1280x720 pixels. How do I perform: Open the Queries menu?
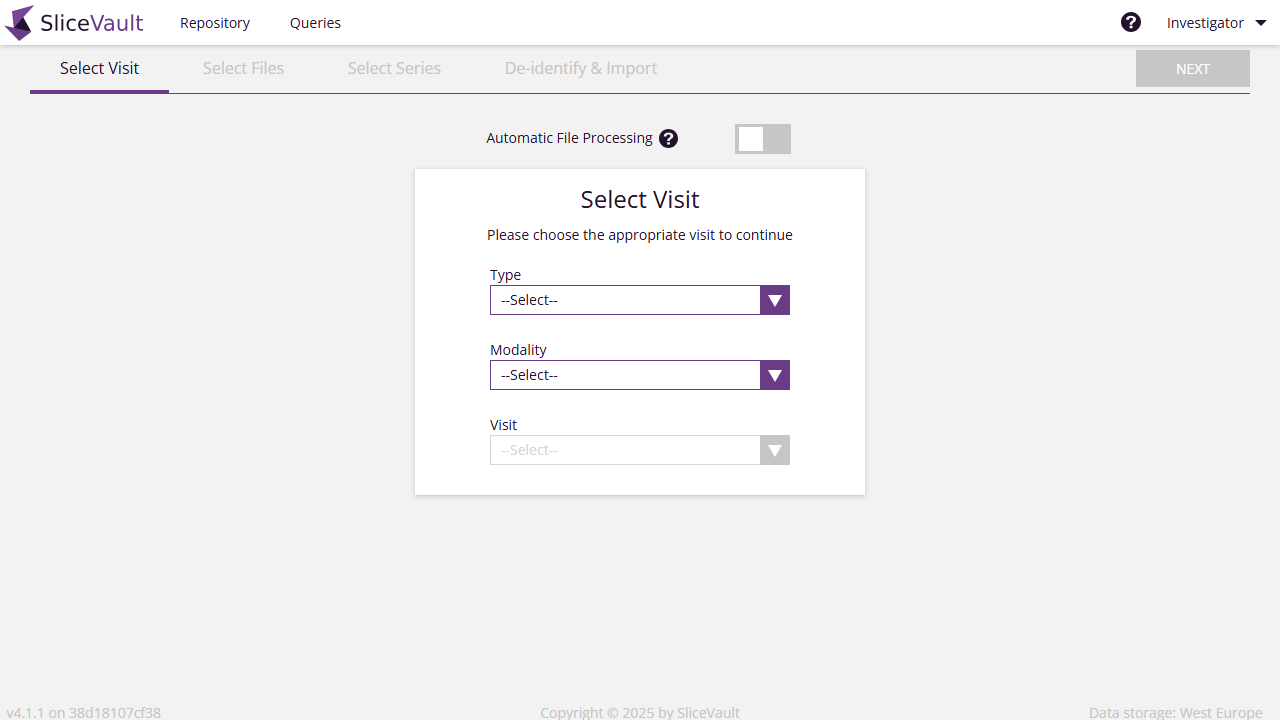[x=315, y=22]
